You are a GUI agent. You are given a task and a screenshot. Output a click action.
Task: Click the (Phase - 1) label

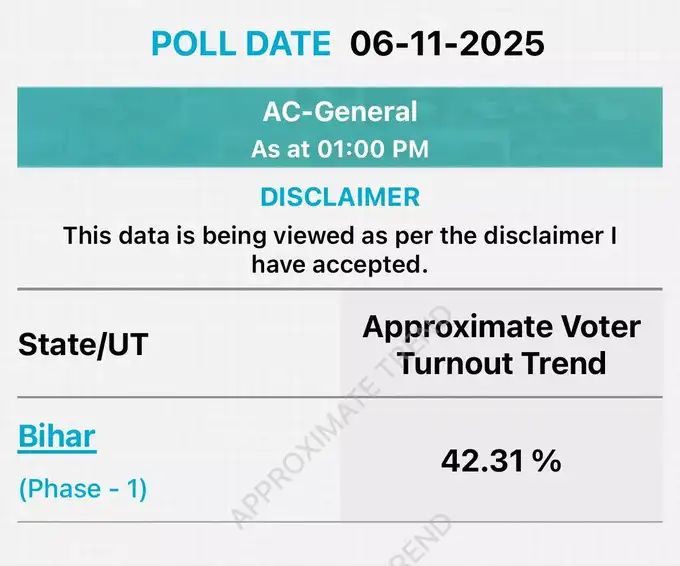click(83, 489)
